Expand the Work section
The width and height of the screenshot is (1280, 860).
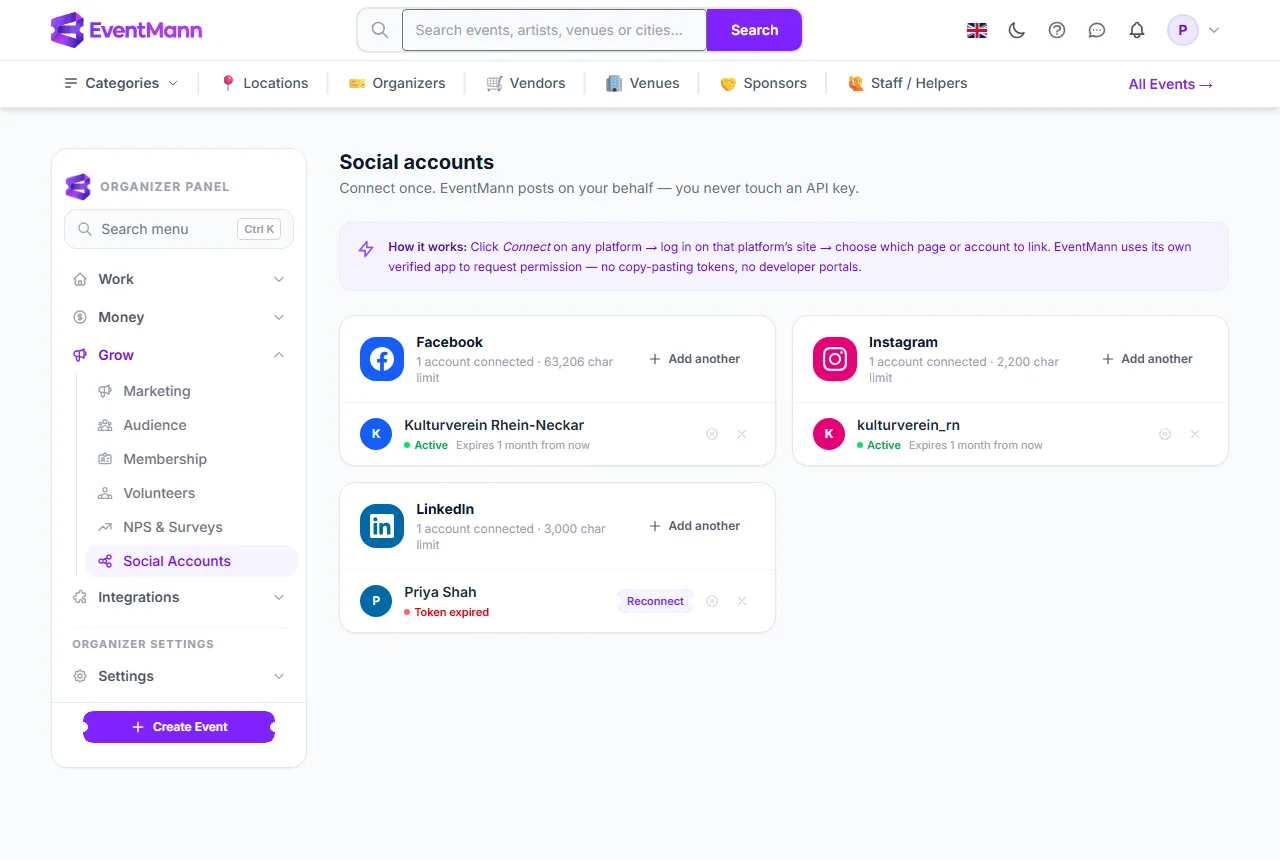click(x=179, y=279)
